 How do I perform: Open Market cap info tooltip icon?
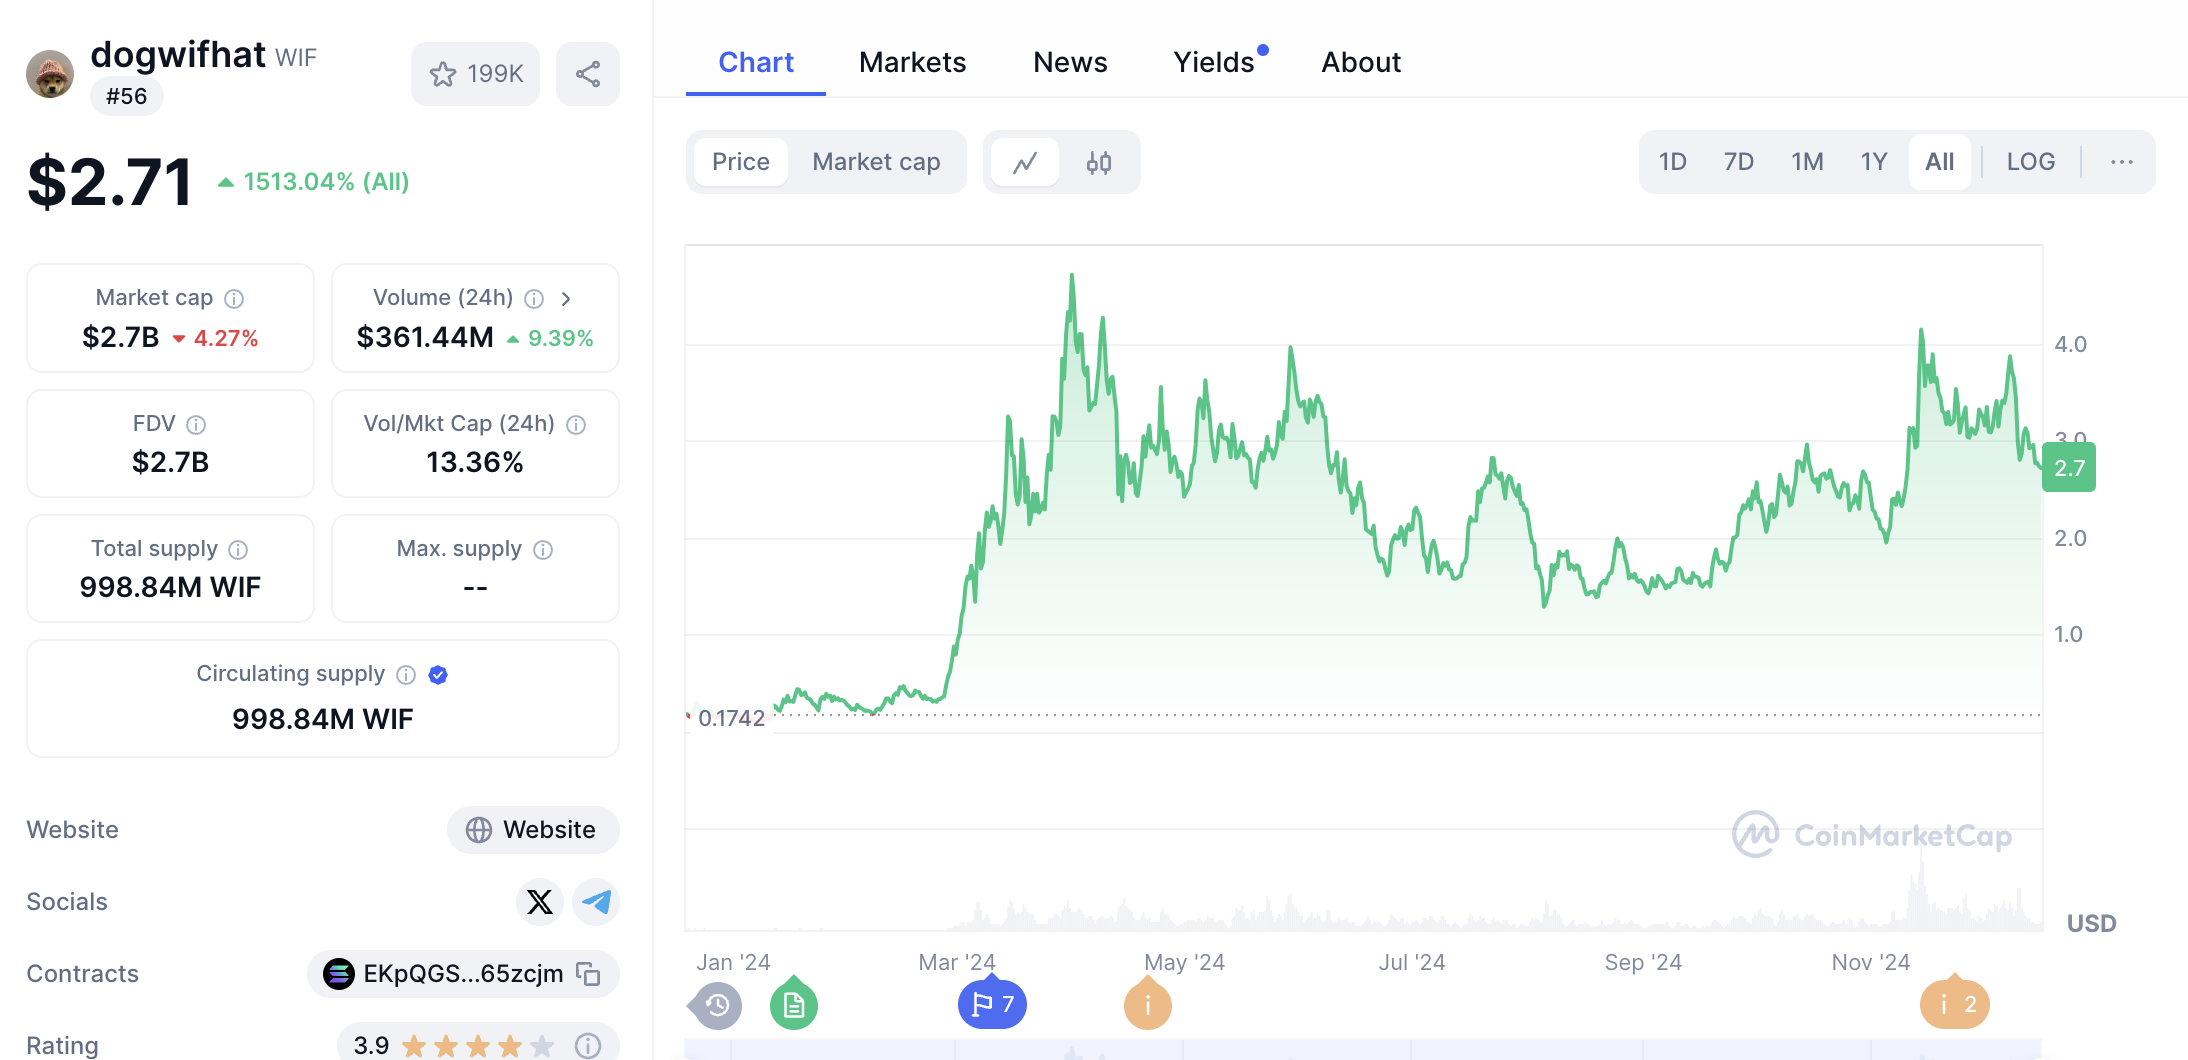234,299
